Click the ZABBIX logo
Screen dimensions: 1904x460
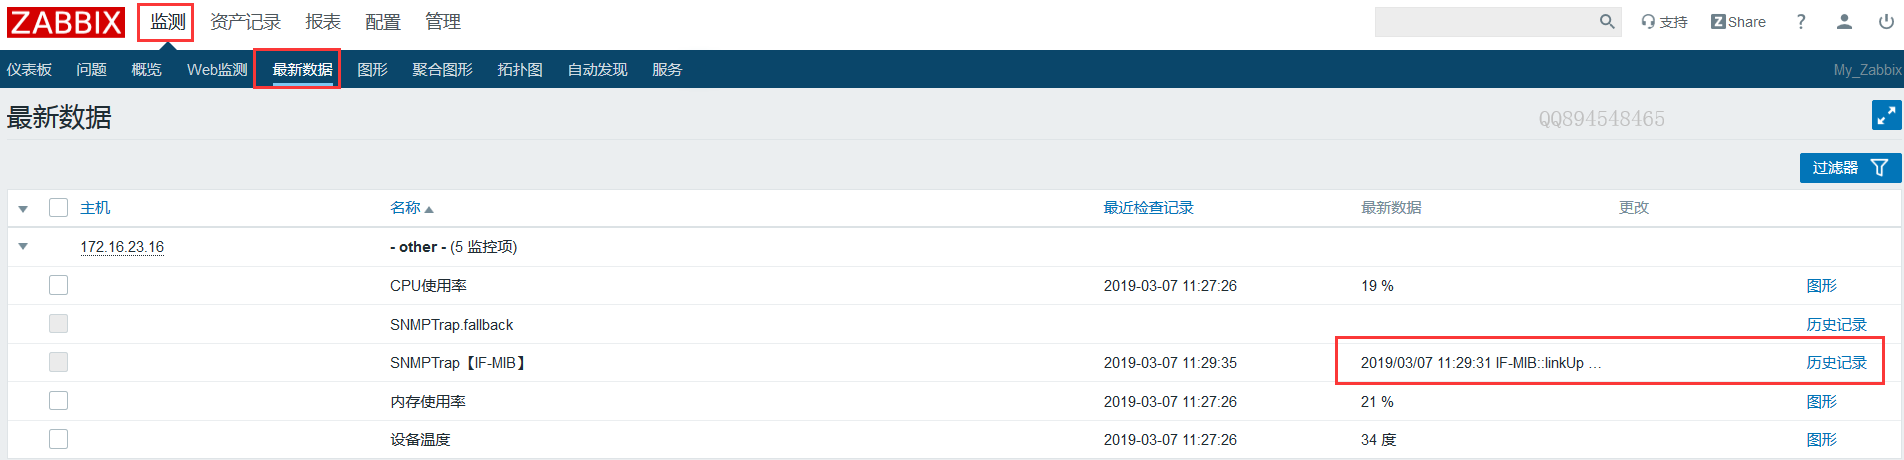66,22
